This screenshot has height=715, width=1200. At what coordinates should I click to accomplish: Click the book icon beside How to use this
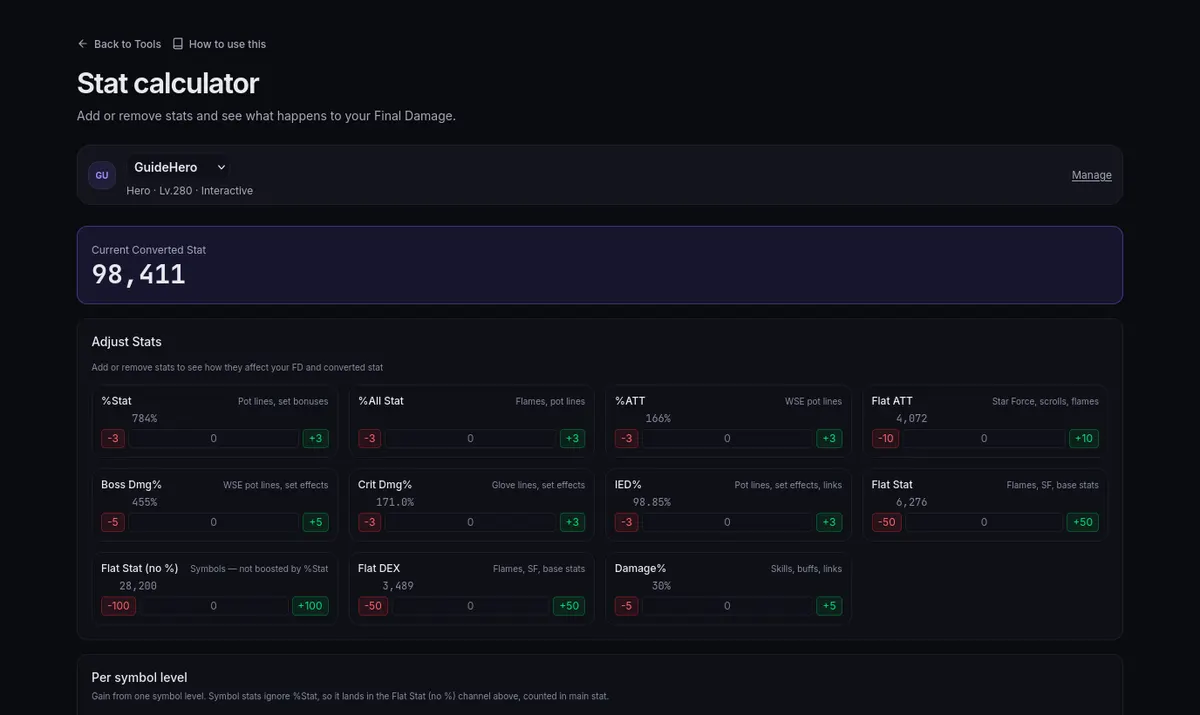pos(178,44)
